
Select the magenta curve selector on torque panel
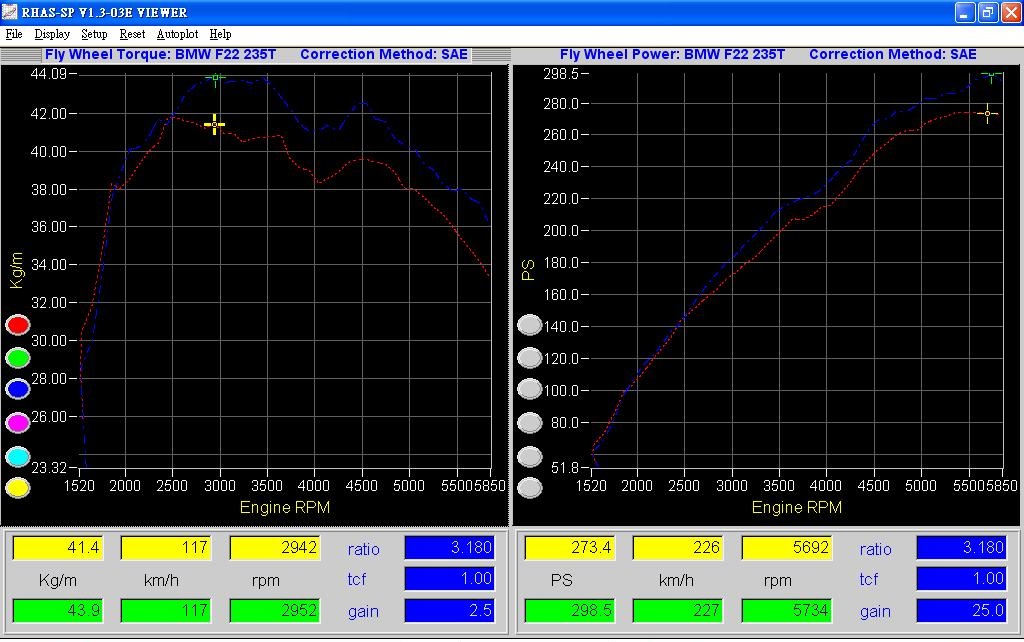(16, 421)
